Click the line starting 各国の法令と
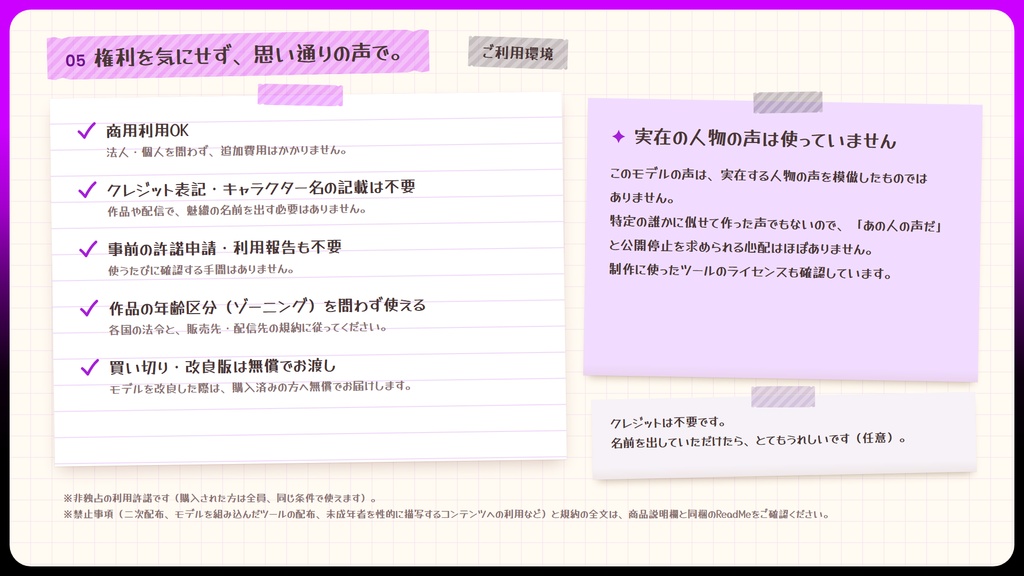Screen dimensions: 1024x576 (x=248, y=328)
